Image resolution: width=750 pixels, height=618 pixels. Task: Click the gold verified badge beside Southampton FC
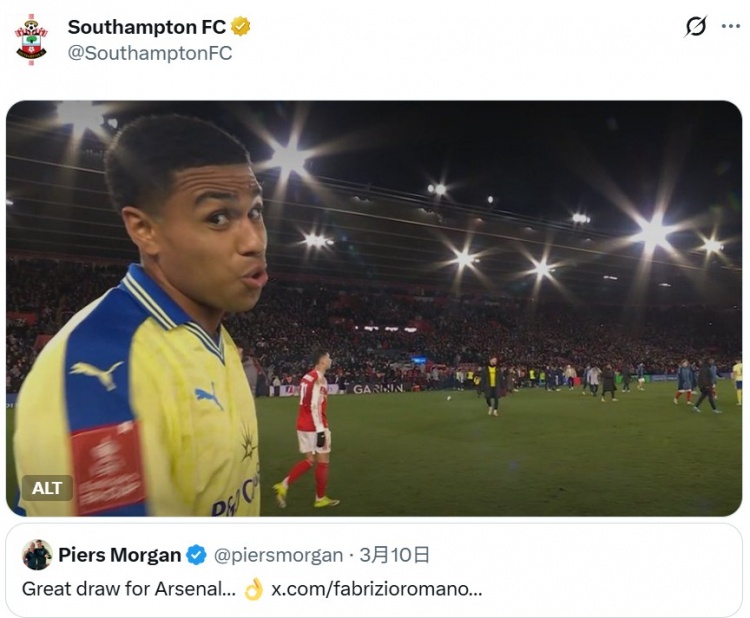tap(241, 27)
